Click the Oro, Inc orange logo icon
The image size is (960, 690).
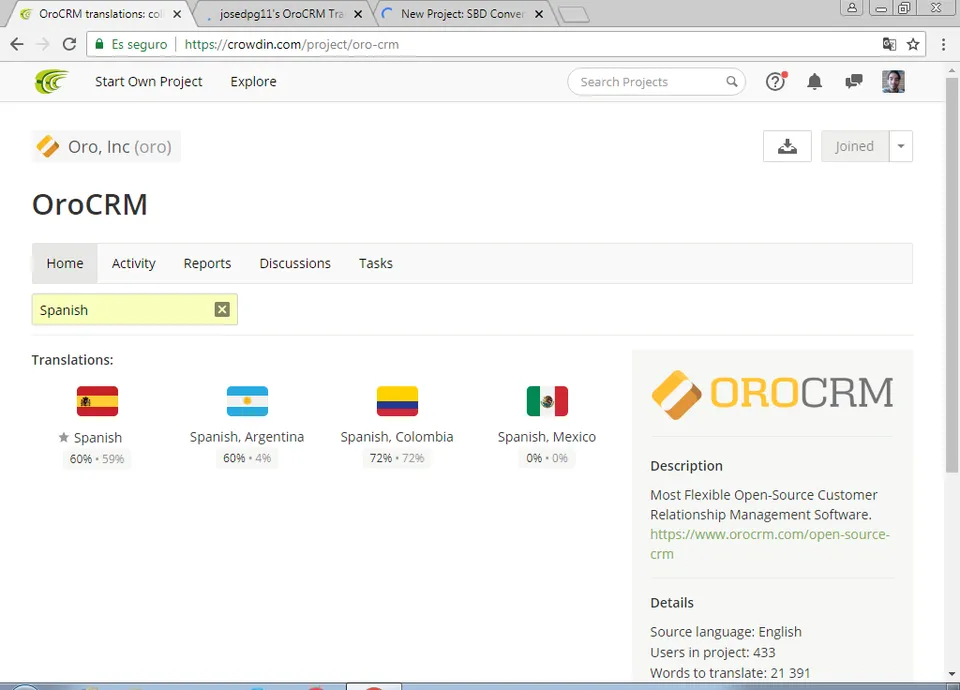(x=48, y=146)
